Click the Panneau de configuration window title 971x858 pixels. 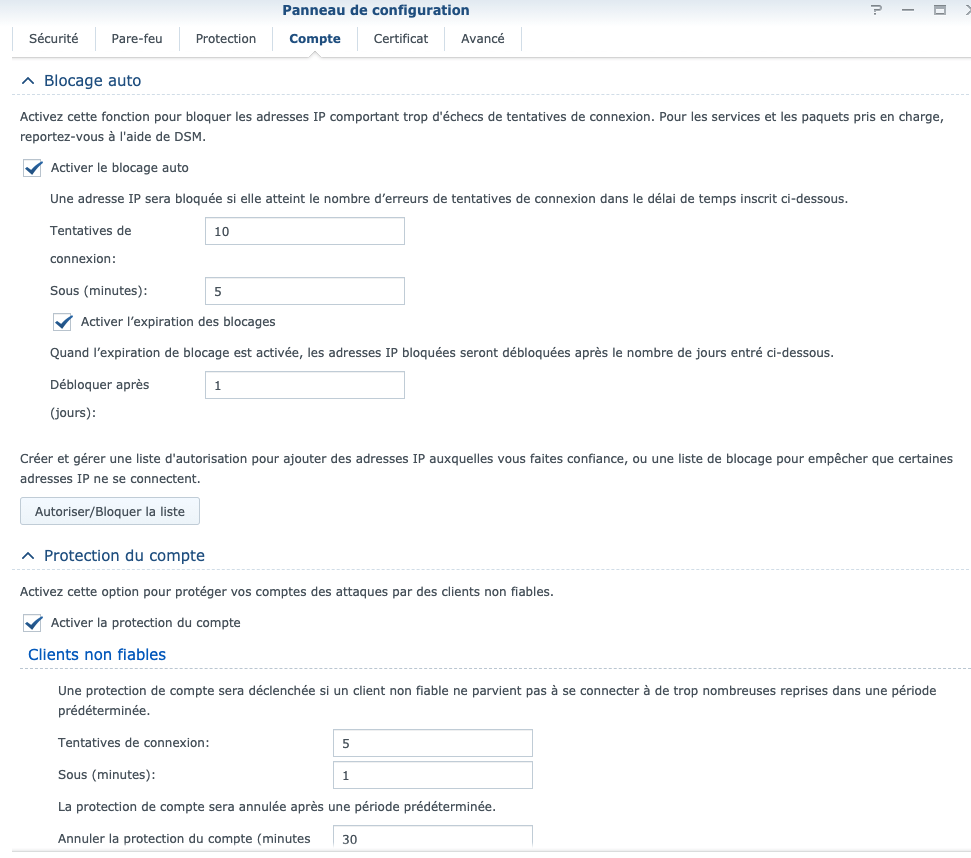click(376, 10)
